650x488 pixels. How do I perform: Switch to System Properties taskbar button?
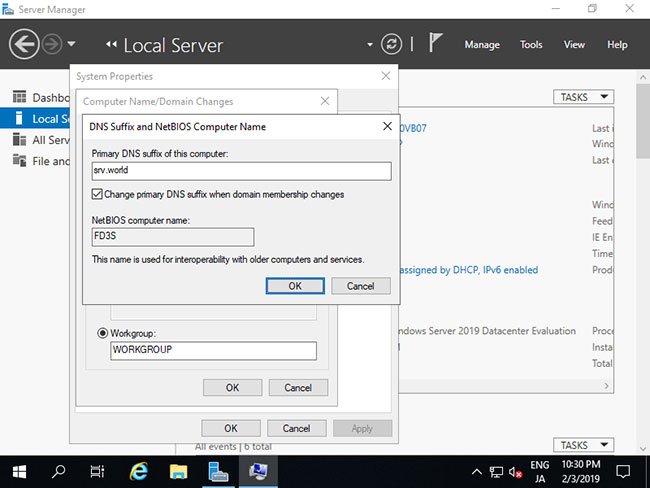click(258, 471)
